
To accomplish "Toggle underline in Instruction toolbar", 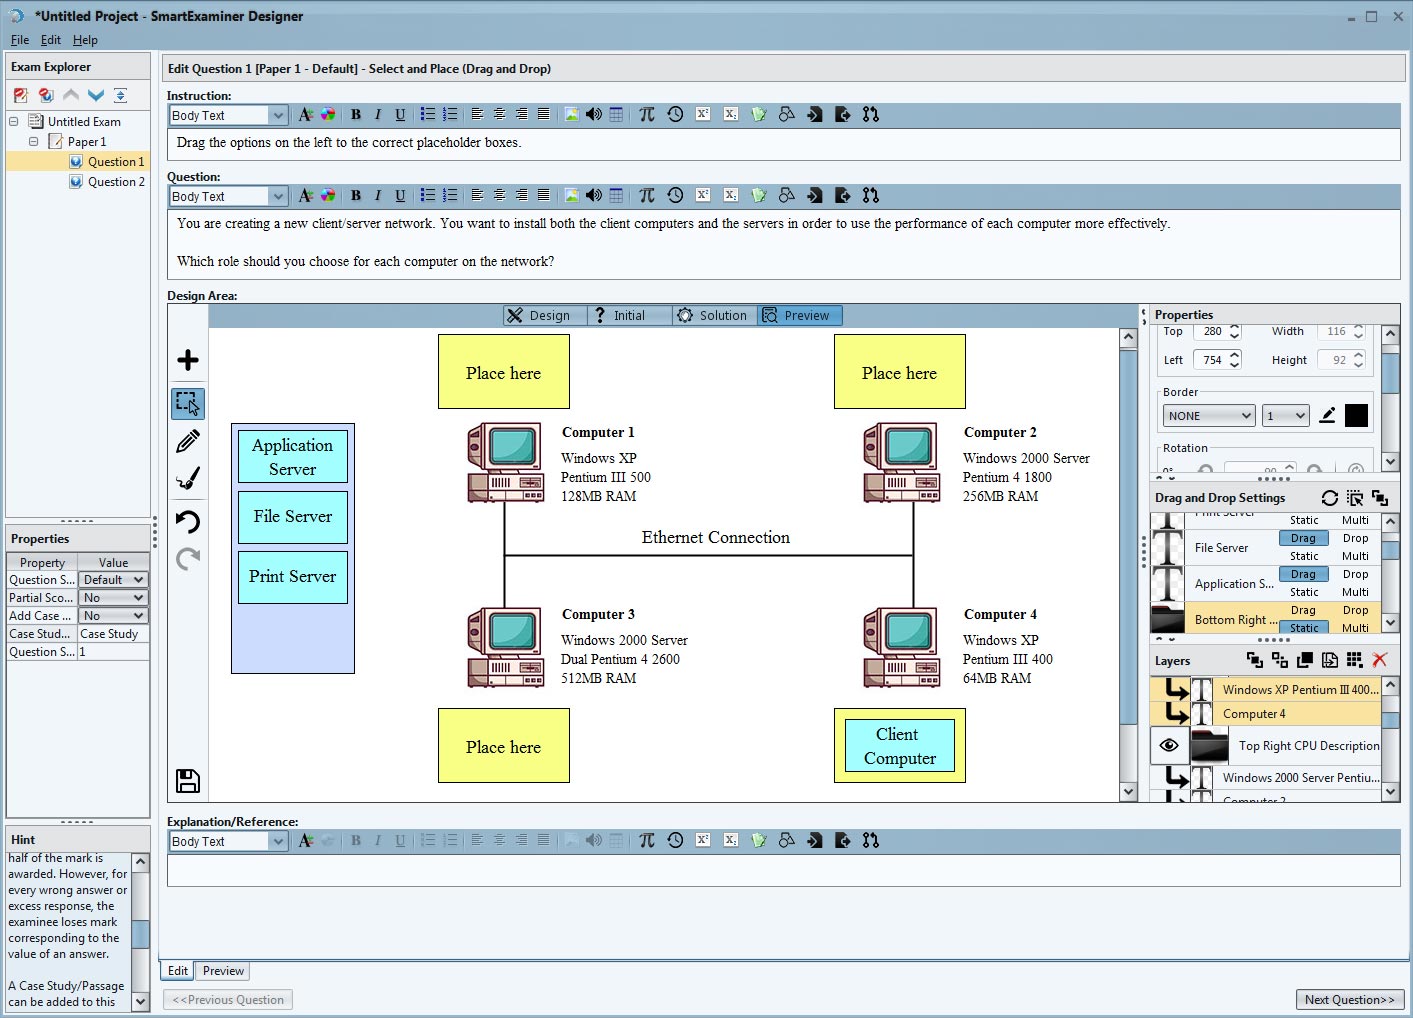I will (x=400, y=114).
